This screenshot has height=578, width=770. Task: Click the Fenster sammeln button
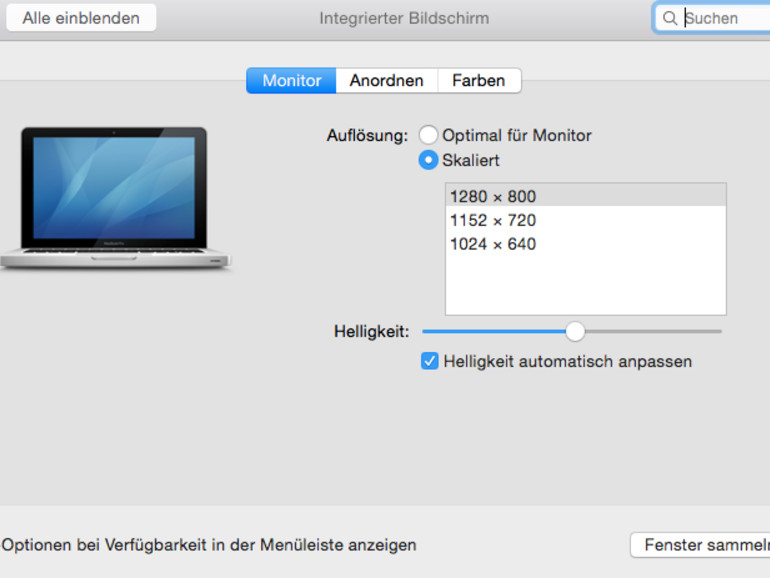tap(701, 545)
